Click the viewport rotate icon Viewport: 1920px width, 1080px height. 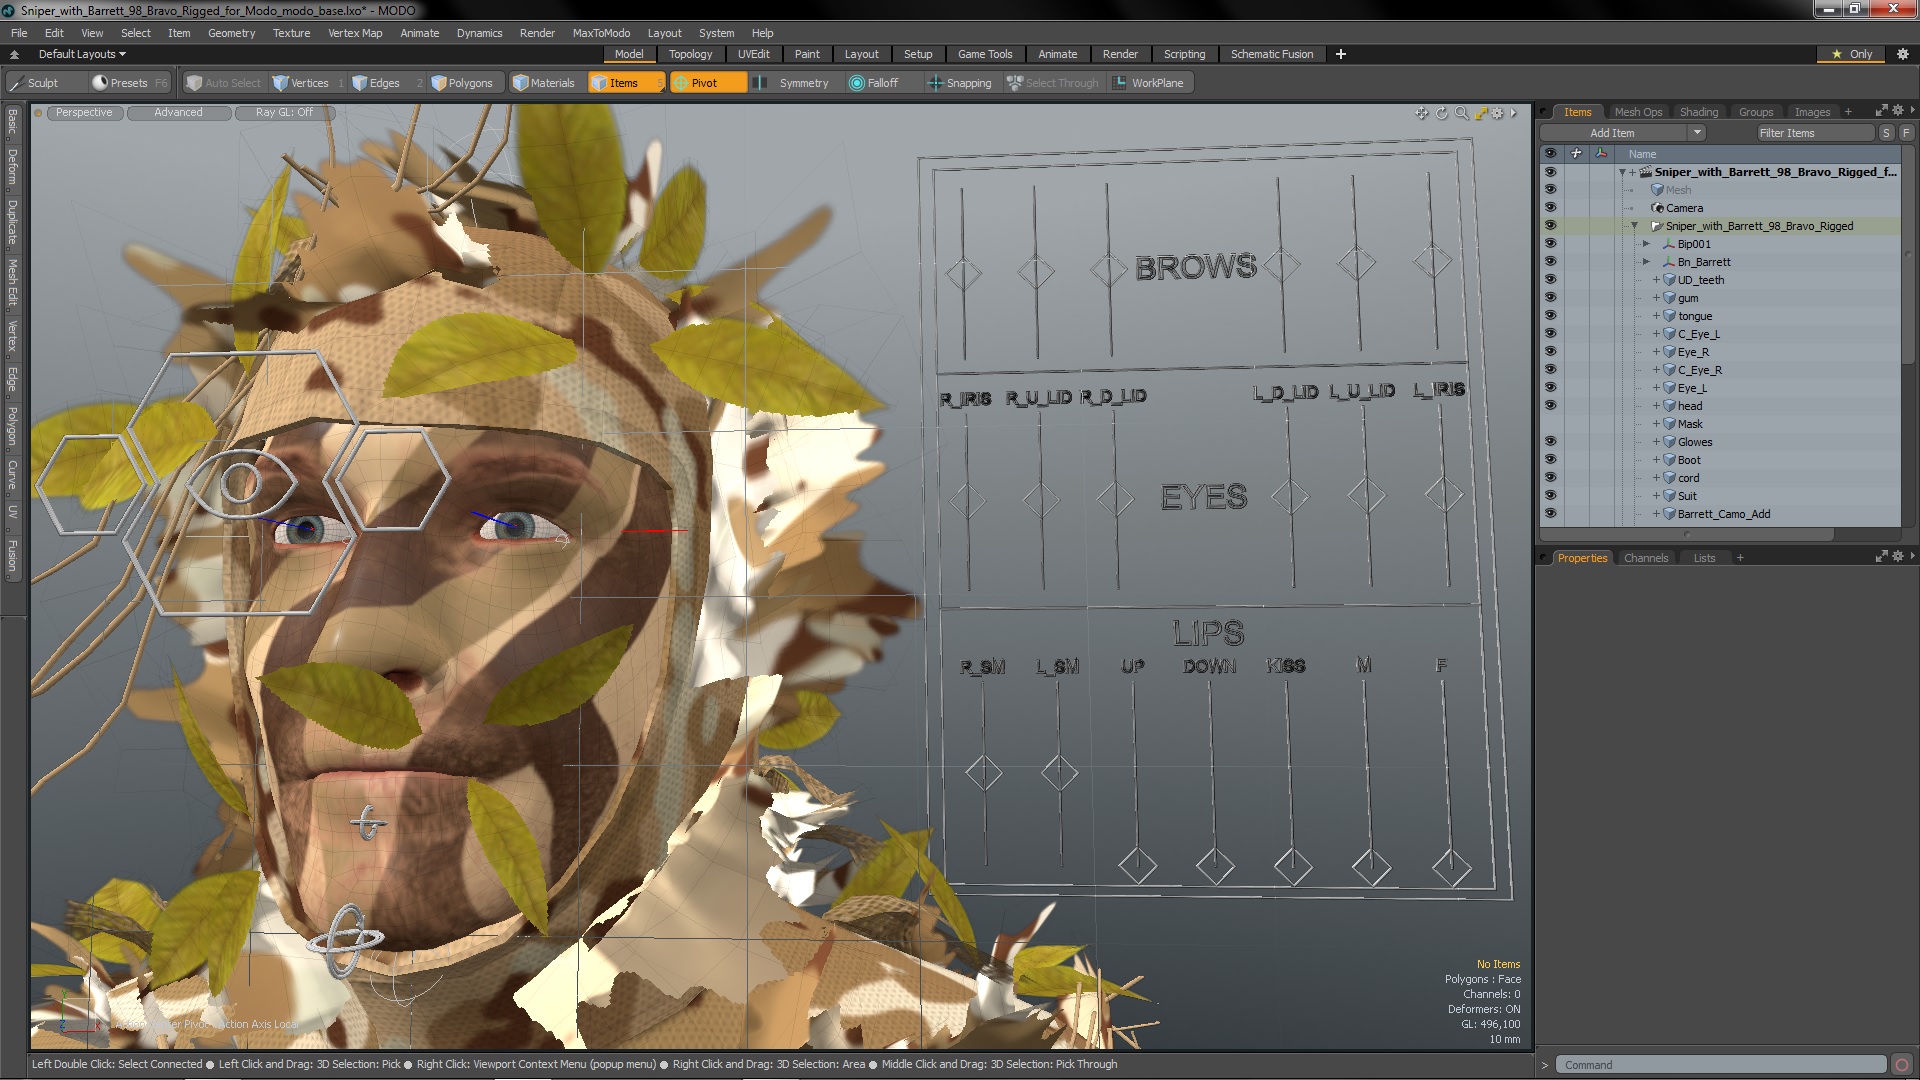point(1441,113)
